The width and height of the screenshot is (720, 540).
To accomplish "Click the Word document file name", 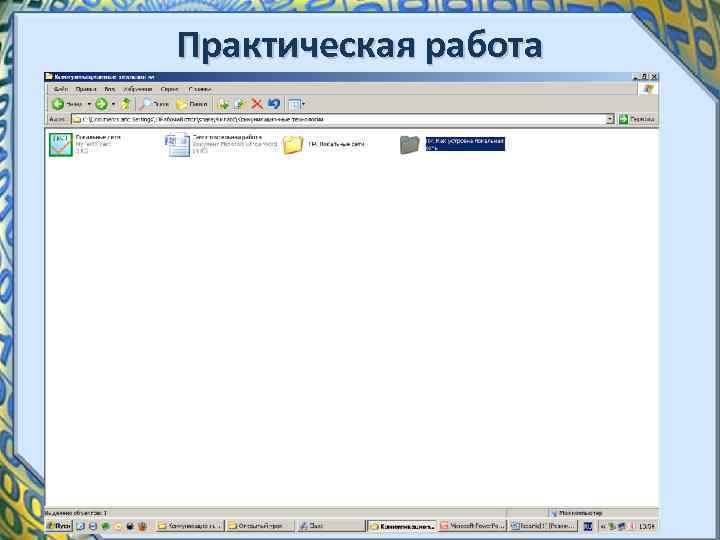I will point(227,137).
